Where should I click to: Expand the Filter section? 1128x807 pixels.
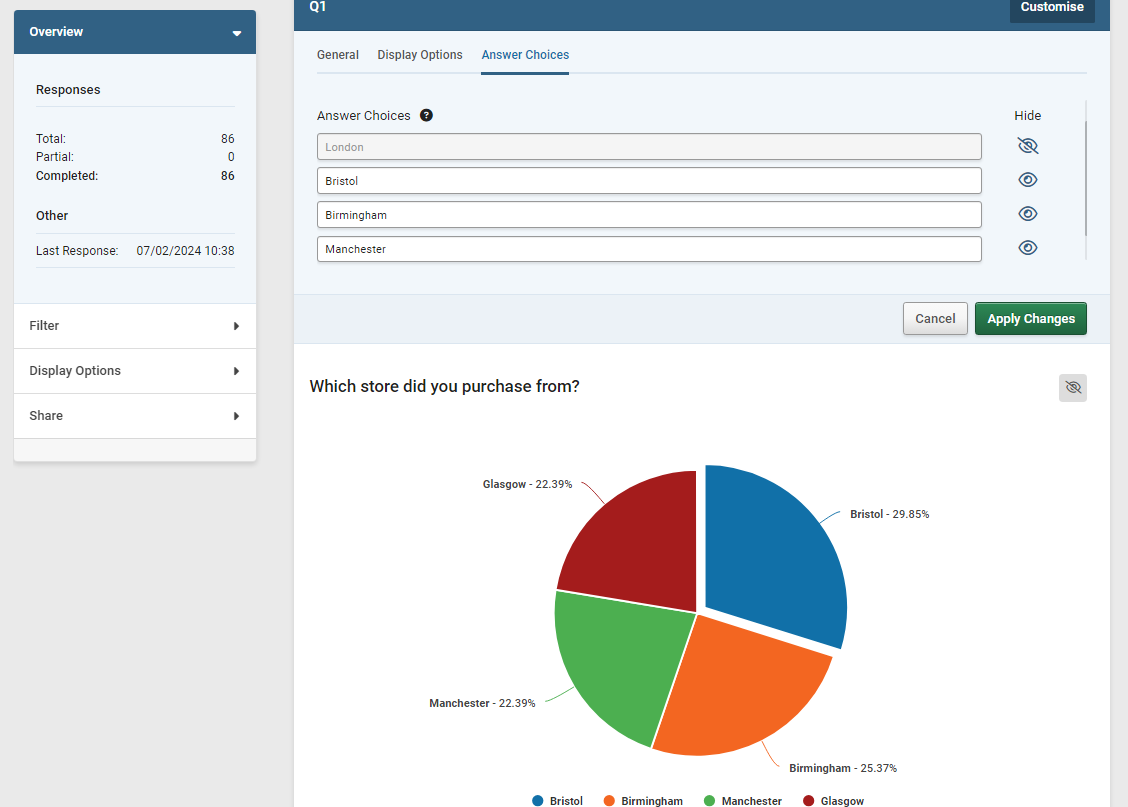tap(135, 325)
